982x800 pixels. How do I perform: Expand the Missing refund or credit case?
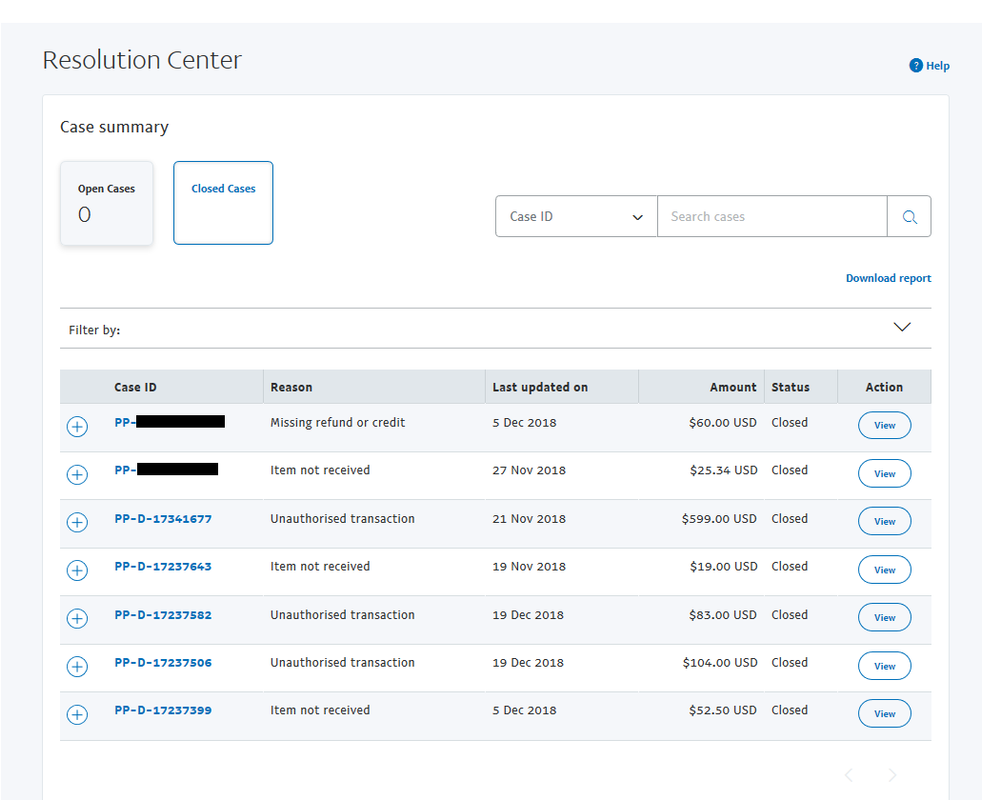[77, 427]
